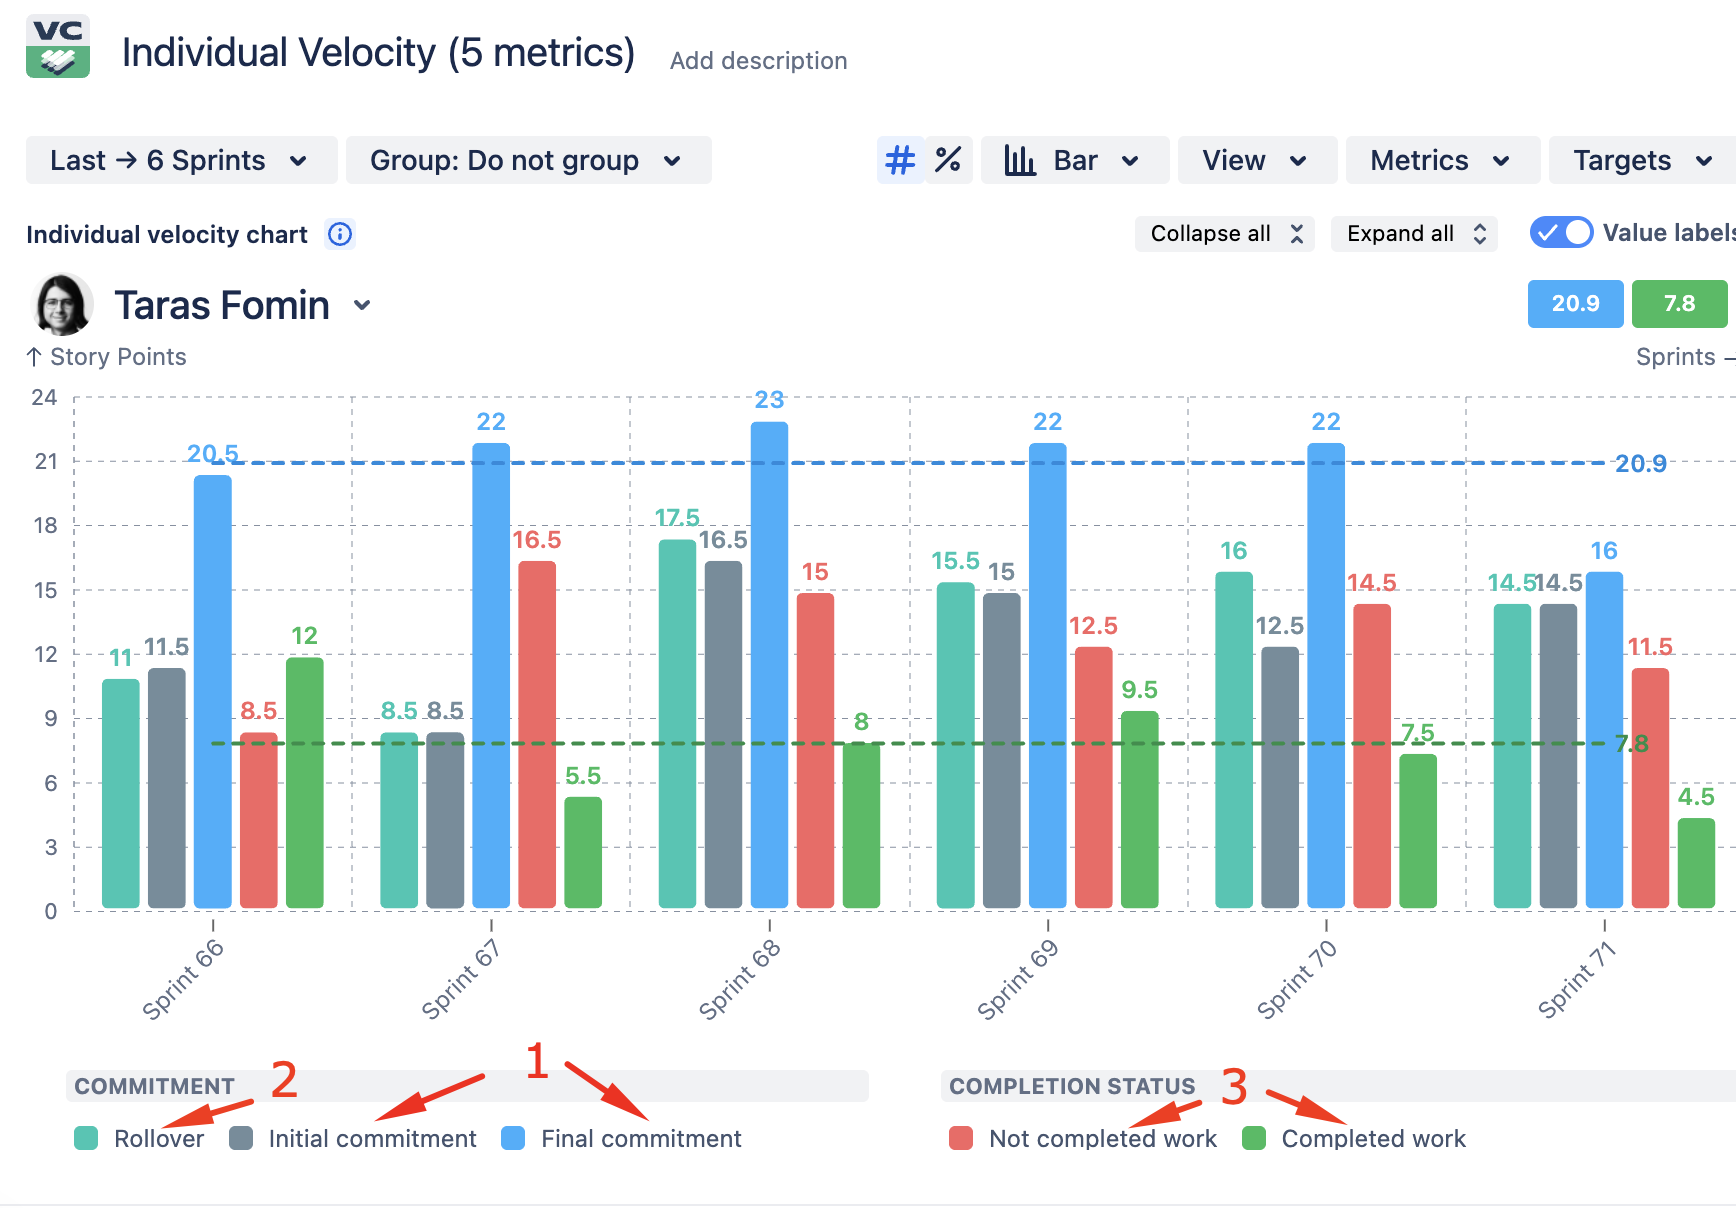Expand the chevron next to Taras Fomin
The height and width of the screenshot is (1208, 1736).
pyautogui.click(x=362, y=305)
